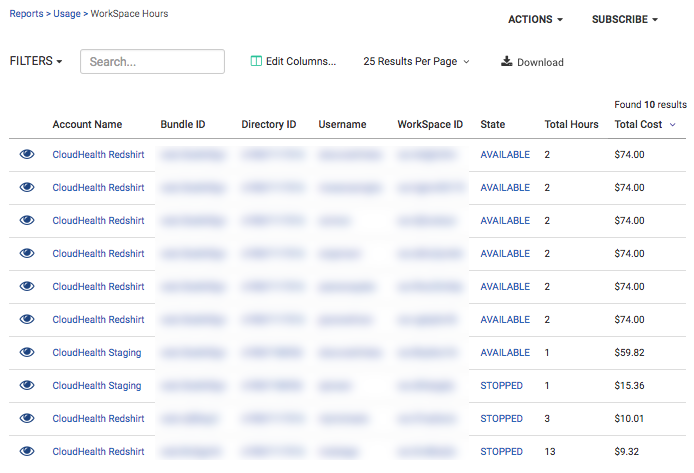Open CloudHealth Redshirt in the $9.32 row

point(98,452)
